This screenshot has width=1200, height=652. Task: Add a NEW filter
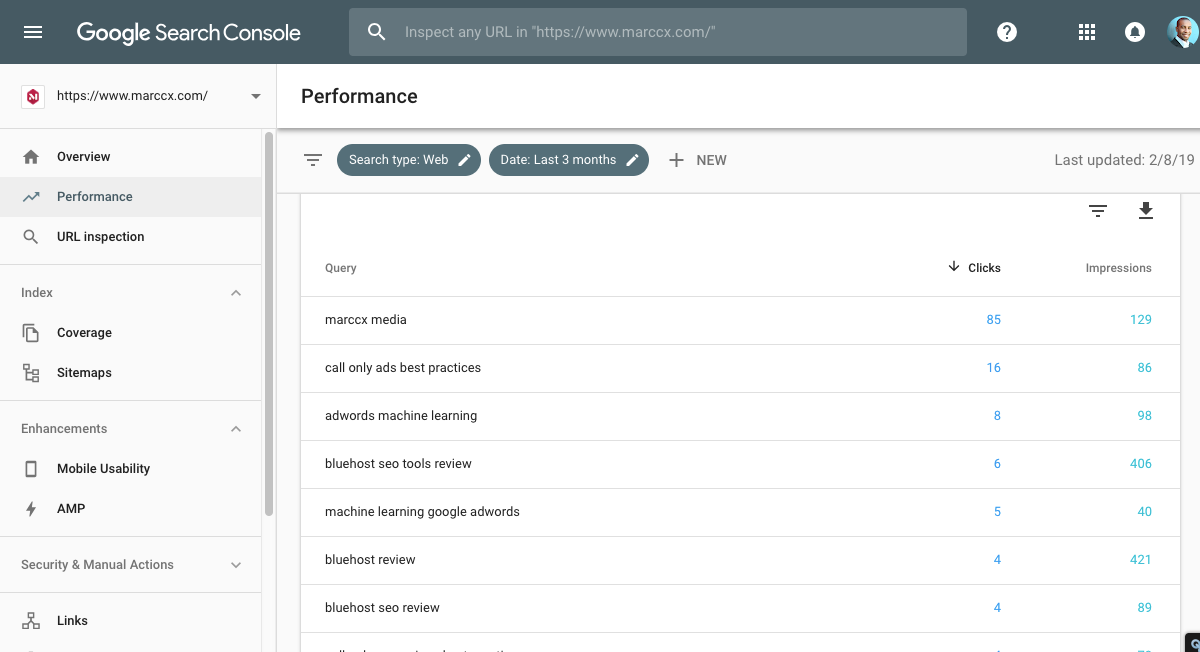coord(697,160)
